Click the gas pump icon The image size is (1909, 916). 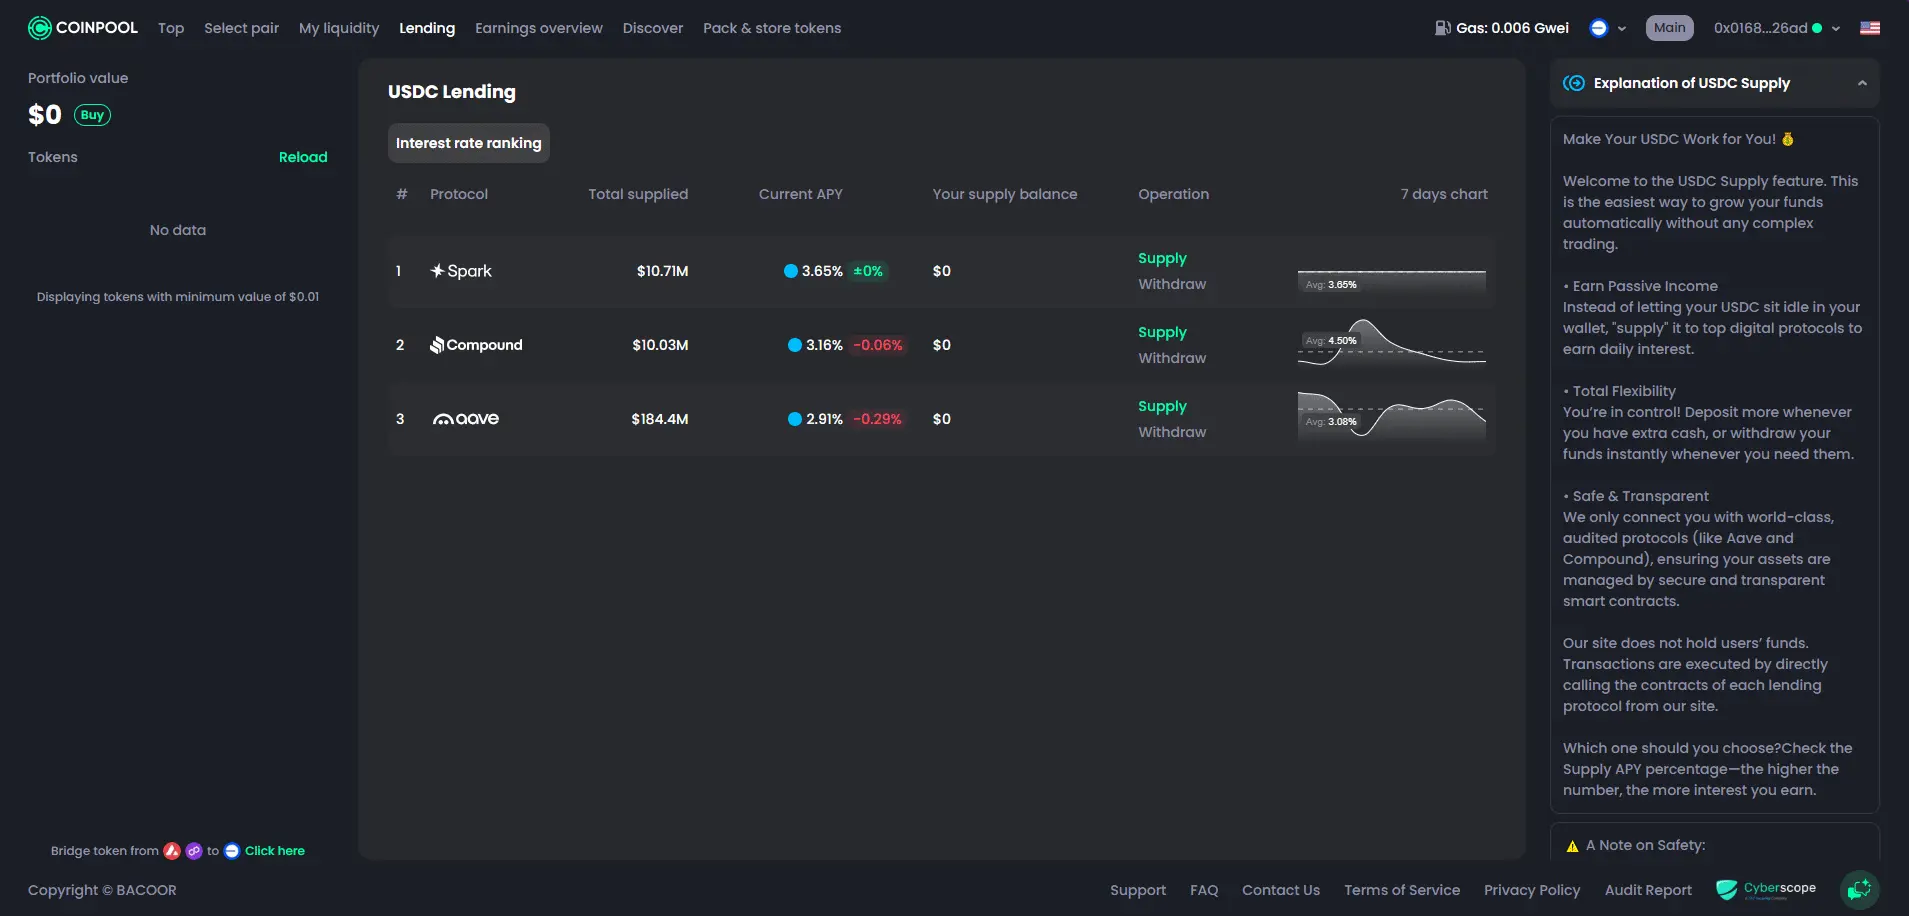pyautogui.click(x=1442, y=28)
